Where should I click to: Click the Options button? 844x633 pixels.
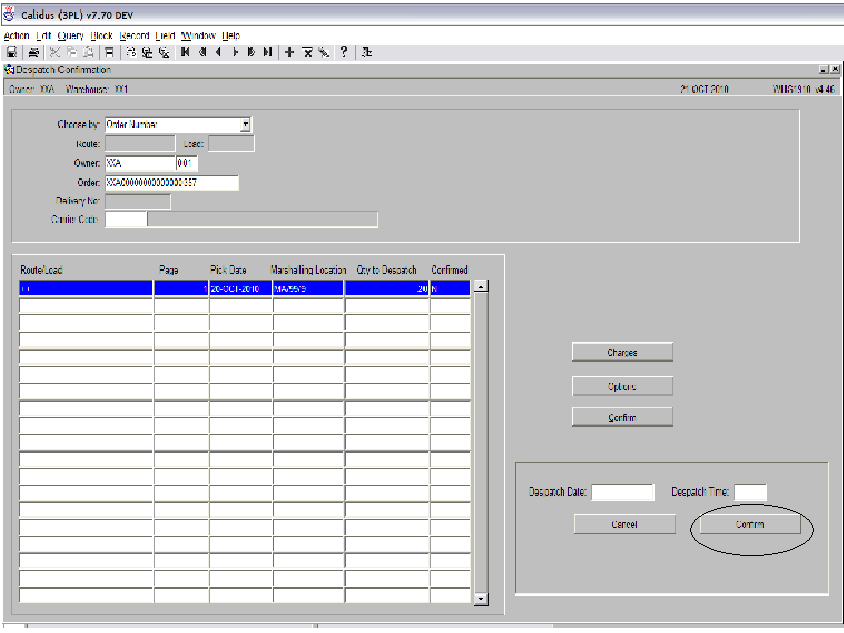(622, 386)
